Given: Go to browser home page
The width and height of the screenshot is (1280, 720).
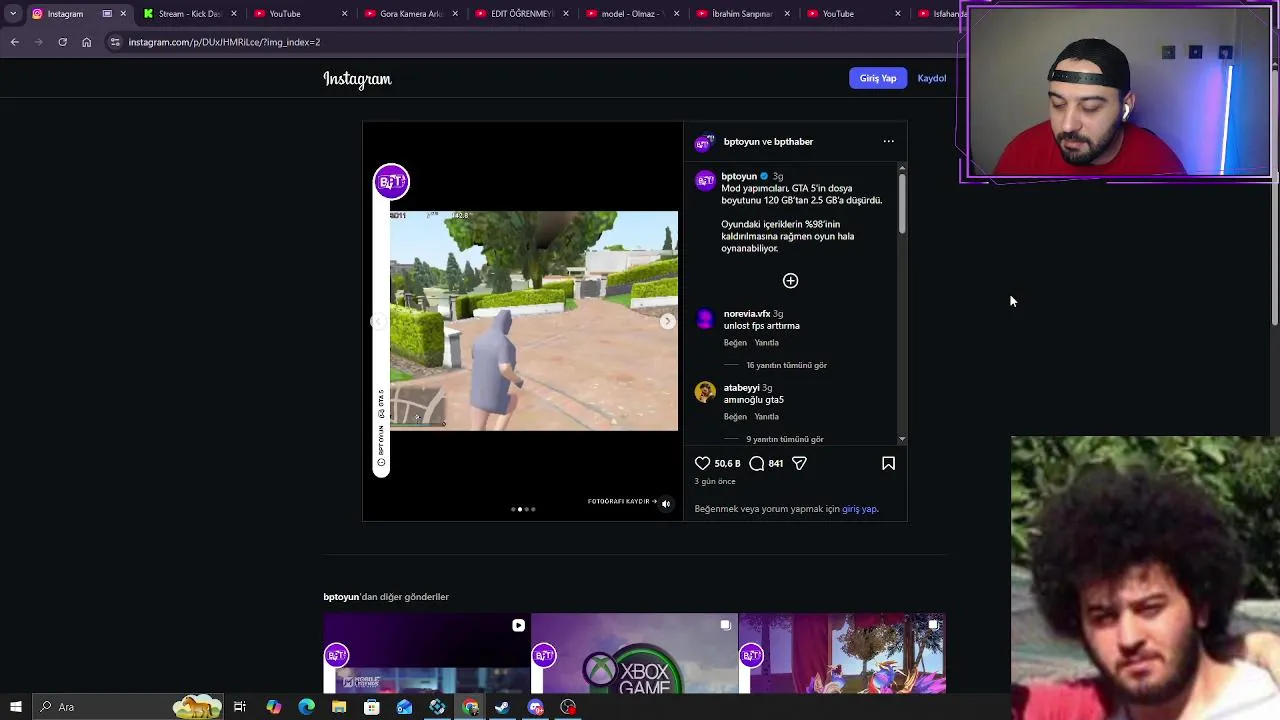Looking at the screenshot, I should coord(86,42).
